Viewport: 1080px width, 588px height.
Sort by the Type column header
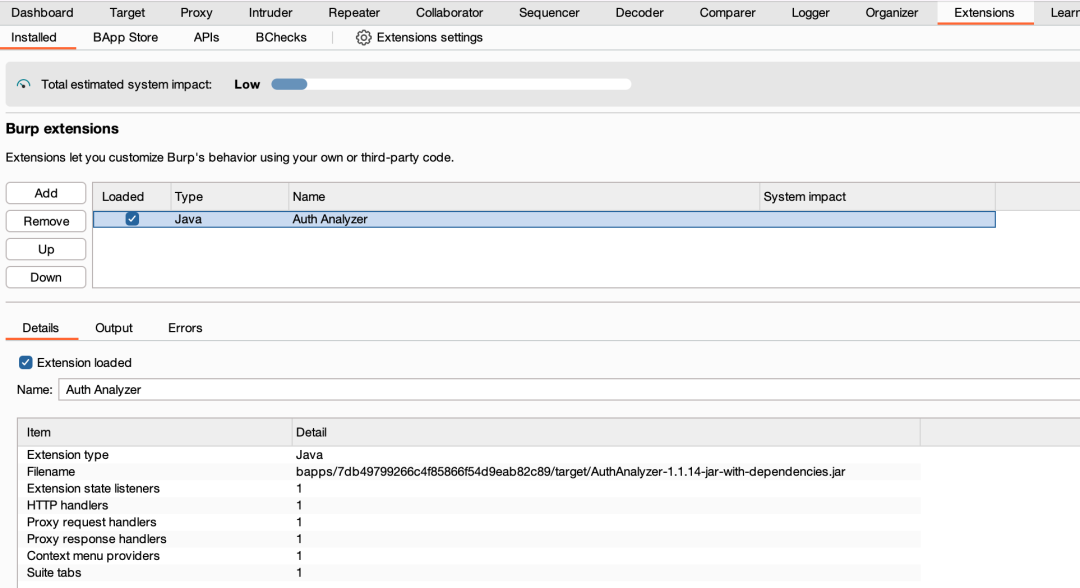tap(229, 197)
